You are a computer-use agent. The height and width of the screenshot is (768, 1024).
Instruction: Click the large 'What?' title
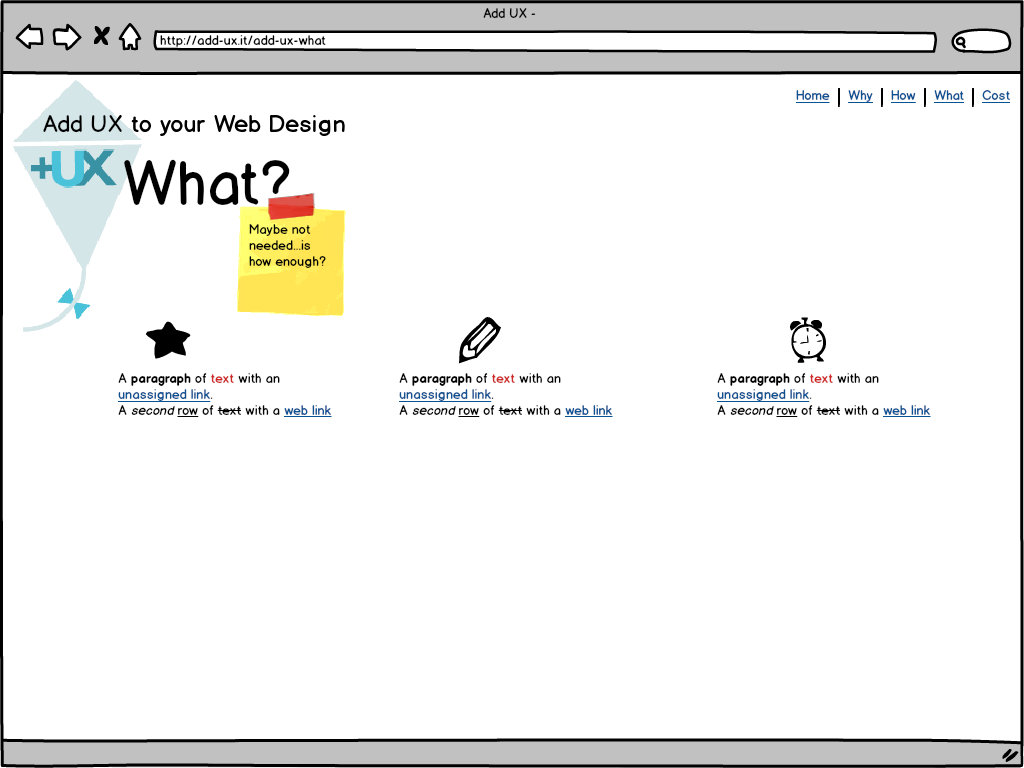tap(207, 184)
